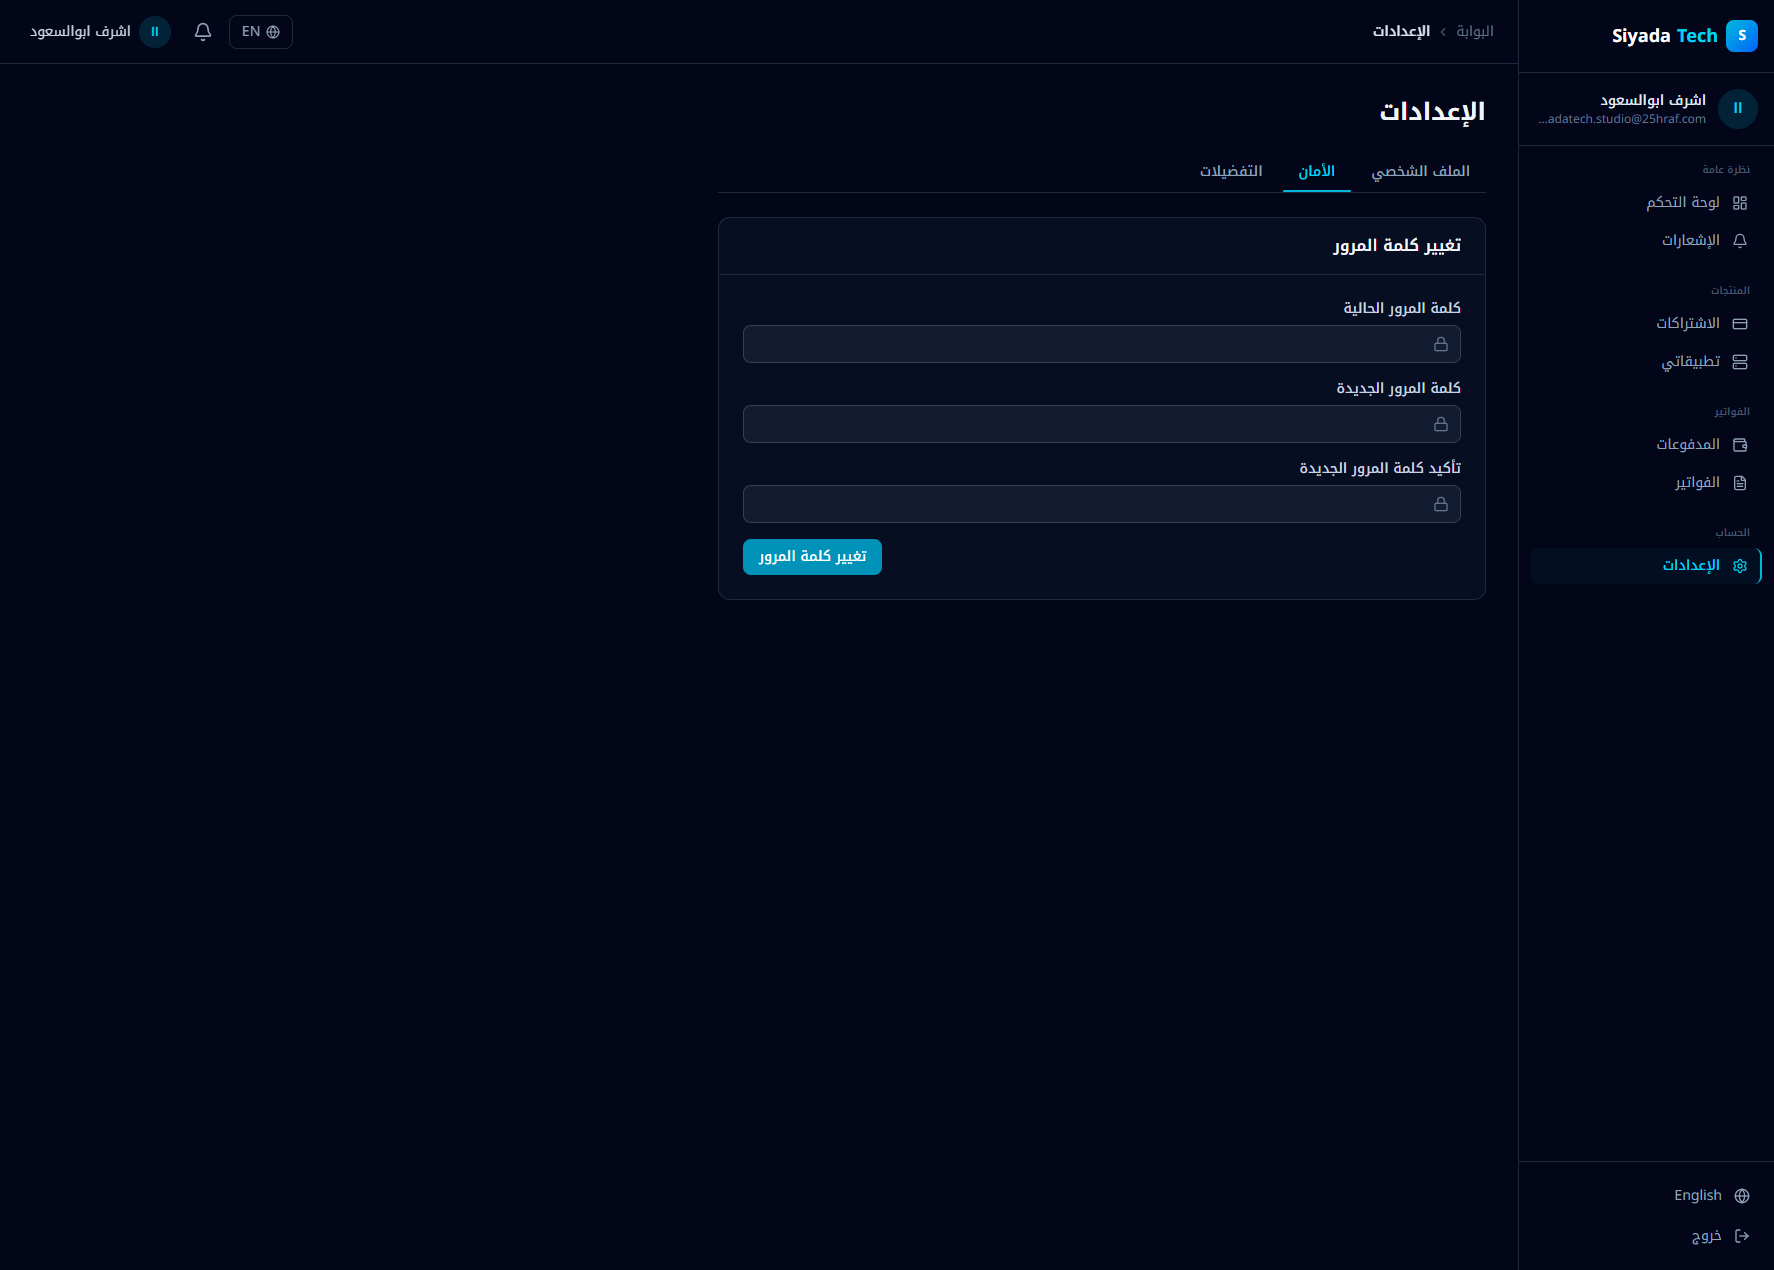Click the Siyada Tech logo icon
This screenshot has width=1774, height=1270.
(x=1741, y=36)
